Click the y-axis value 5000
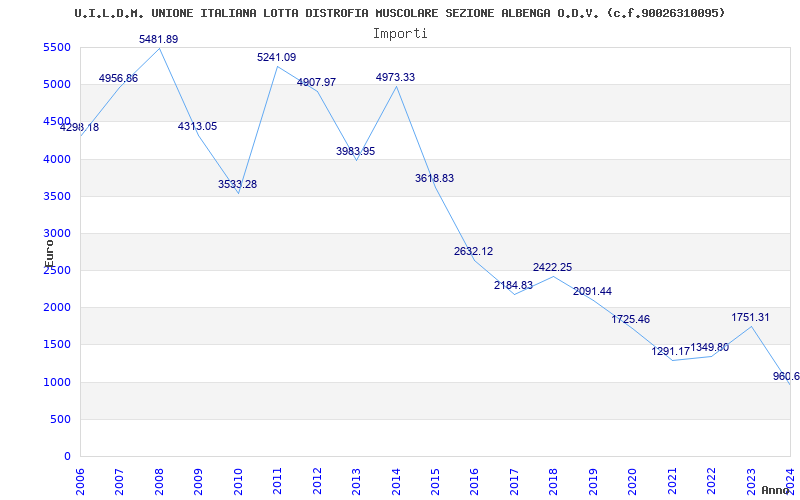The image size is (800, 500). [57, 85]
